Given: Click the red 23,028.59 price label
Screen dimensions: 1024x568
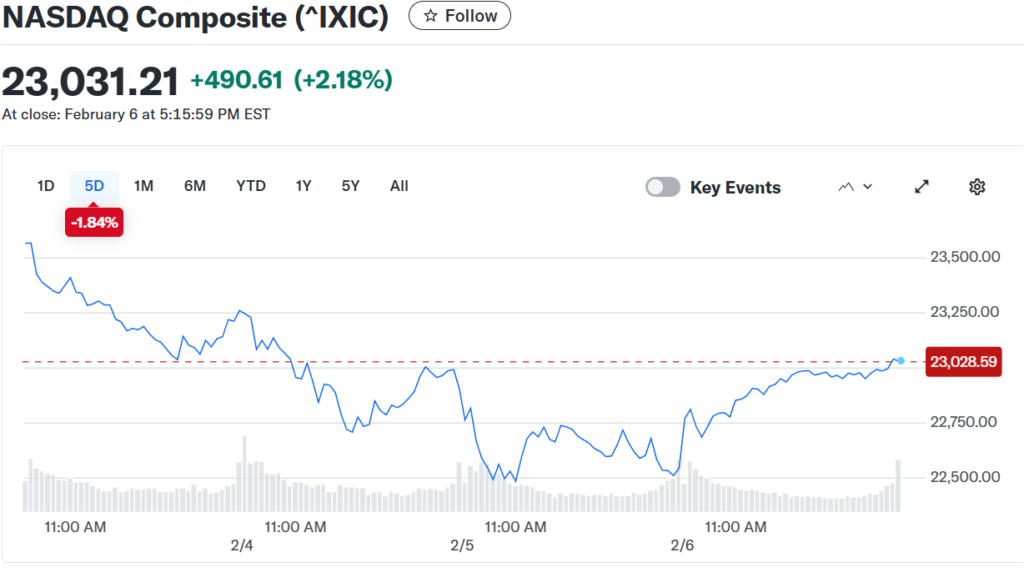Looking at the screenshot, I should coord(963,361).
